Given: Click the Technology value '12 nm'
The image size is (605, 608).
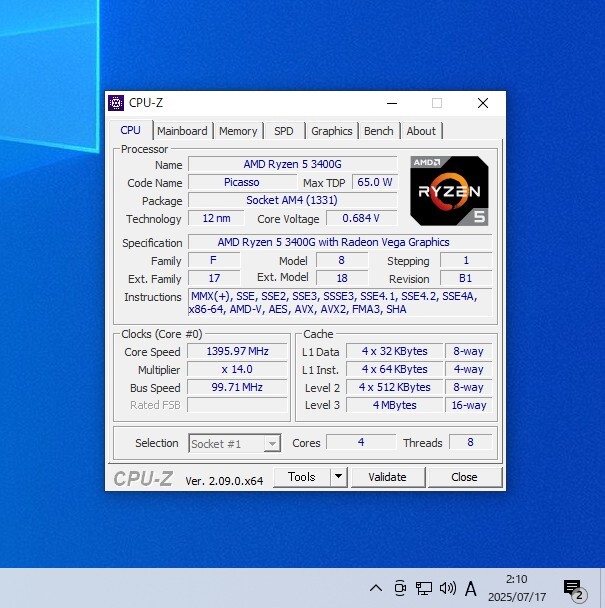Looking at the screenshot, I should [x=216, y=218].
